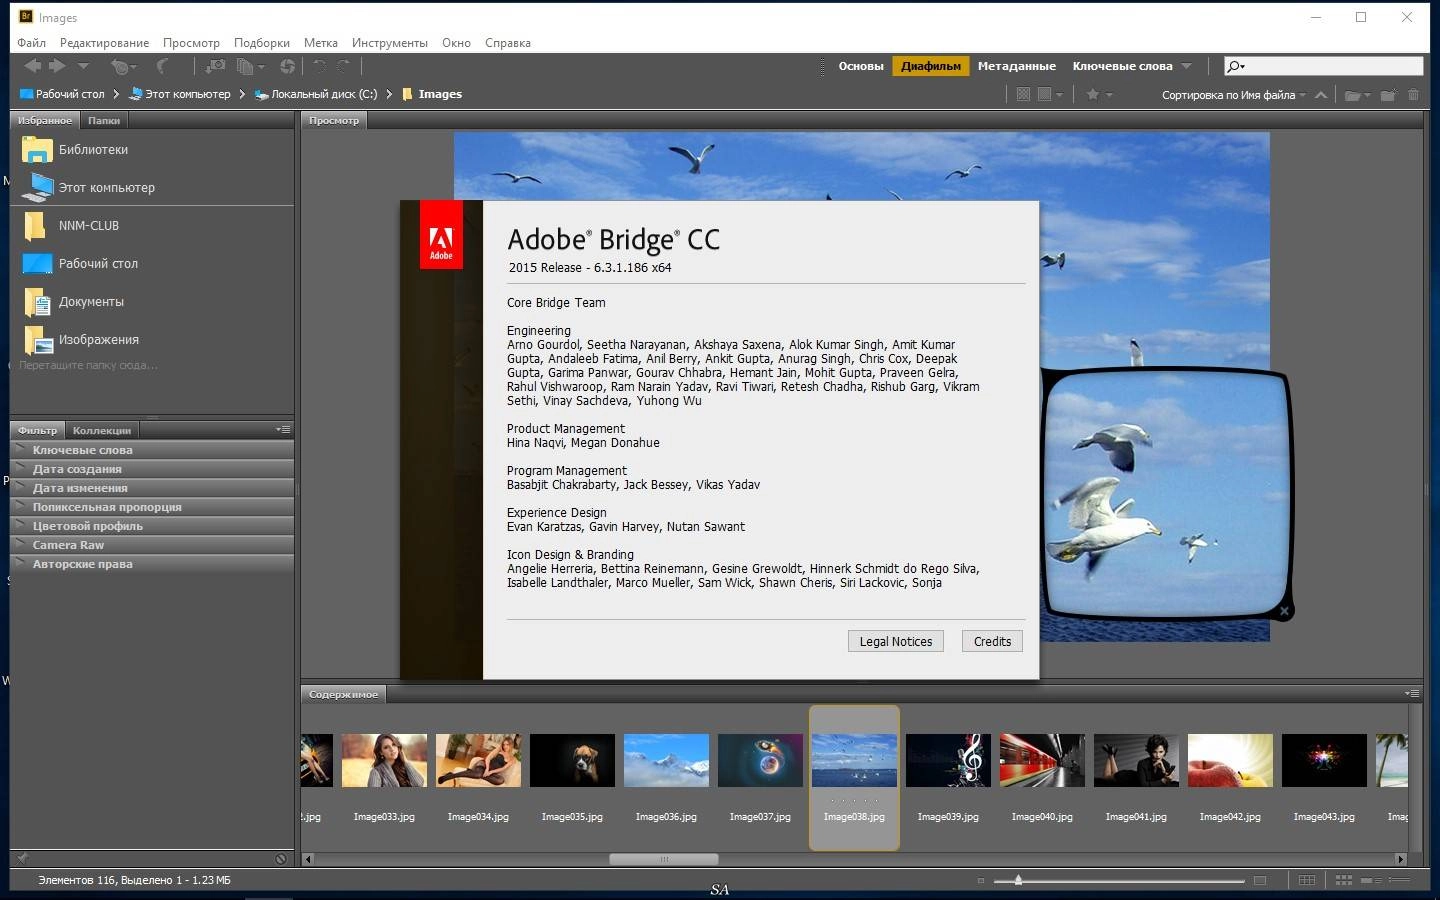
Task: Expand chevron after Локальный диск (C:) breadcrumb
Action: 389,94
